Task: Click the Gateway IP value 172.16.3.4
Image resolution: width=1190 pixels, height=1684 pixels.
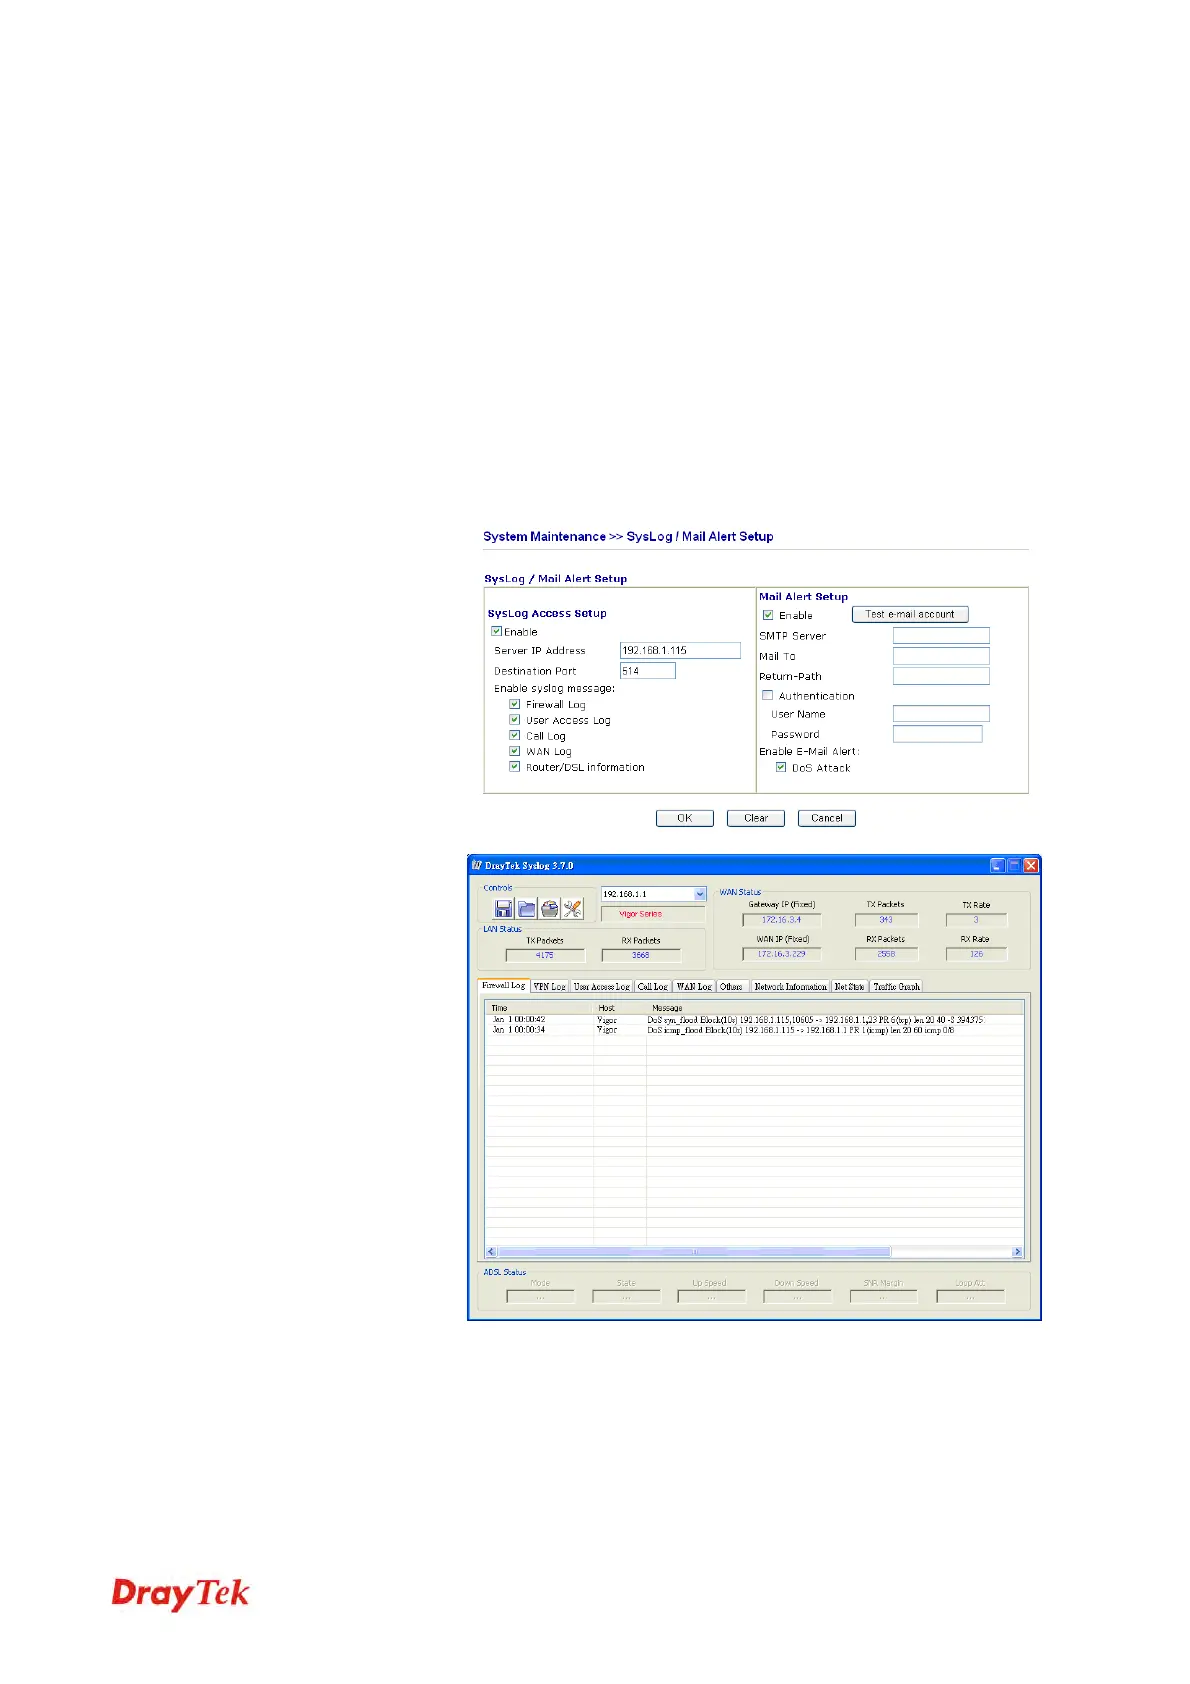Action: pos(782,920)
